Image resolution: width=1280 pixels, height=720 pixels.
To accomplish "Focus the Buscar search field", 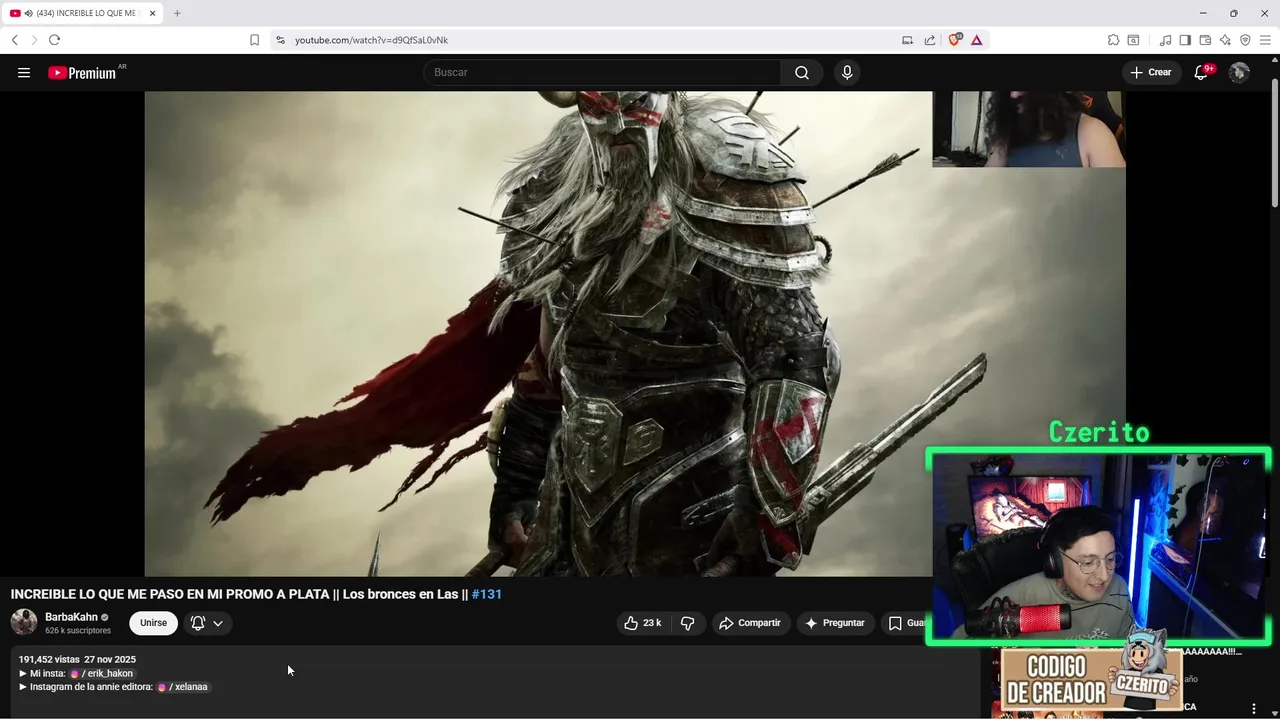I will click(602, 73).
